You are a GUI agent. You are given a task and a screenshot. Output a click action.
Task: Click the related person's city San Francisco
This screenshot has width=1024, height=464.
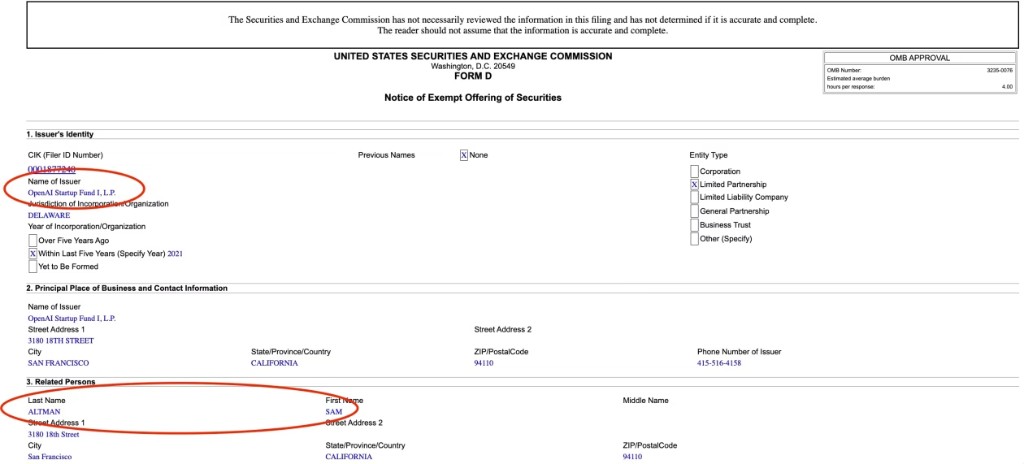point(50,457)
